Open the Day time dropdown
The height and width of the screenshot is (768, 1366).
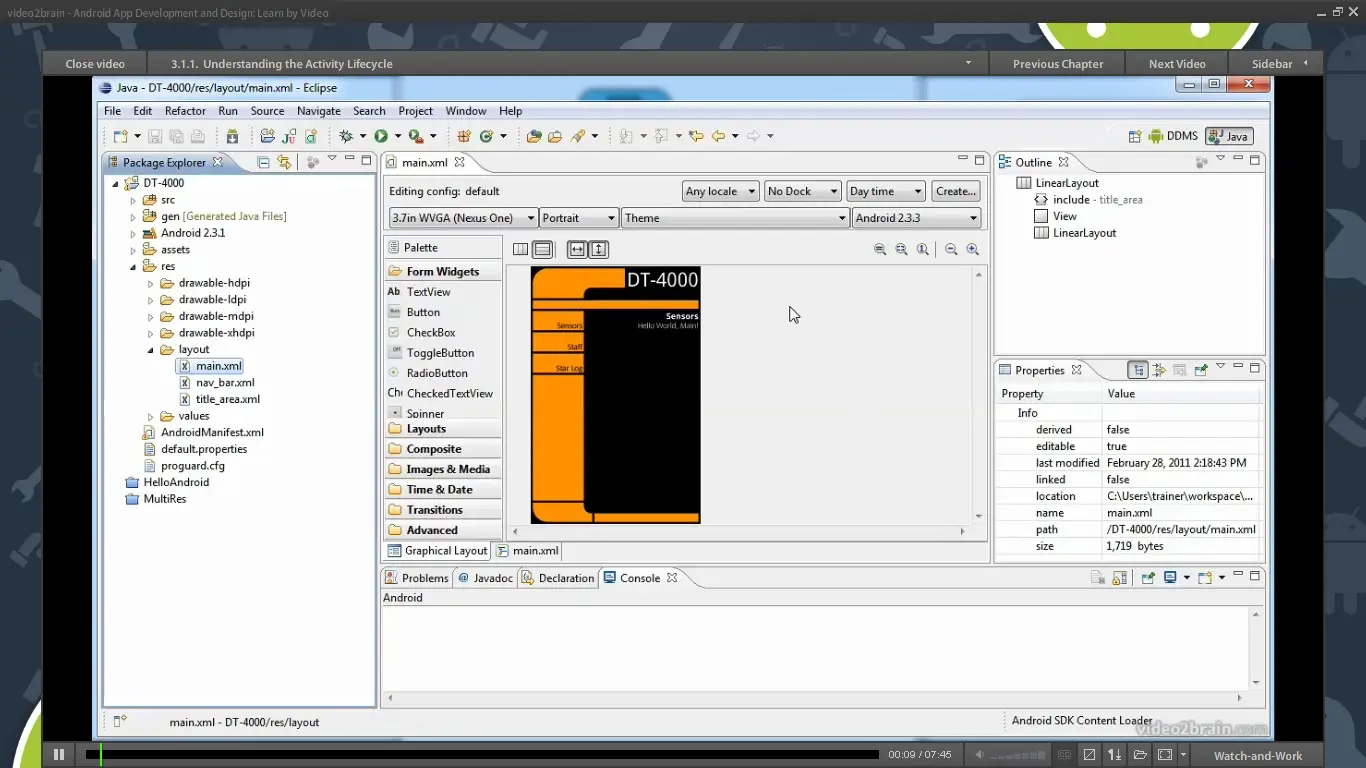point(886,191)
